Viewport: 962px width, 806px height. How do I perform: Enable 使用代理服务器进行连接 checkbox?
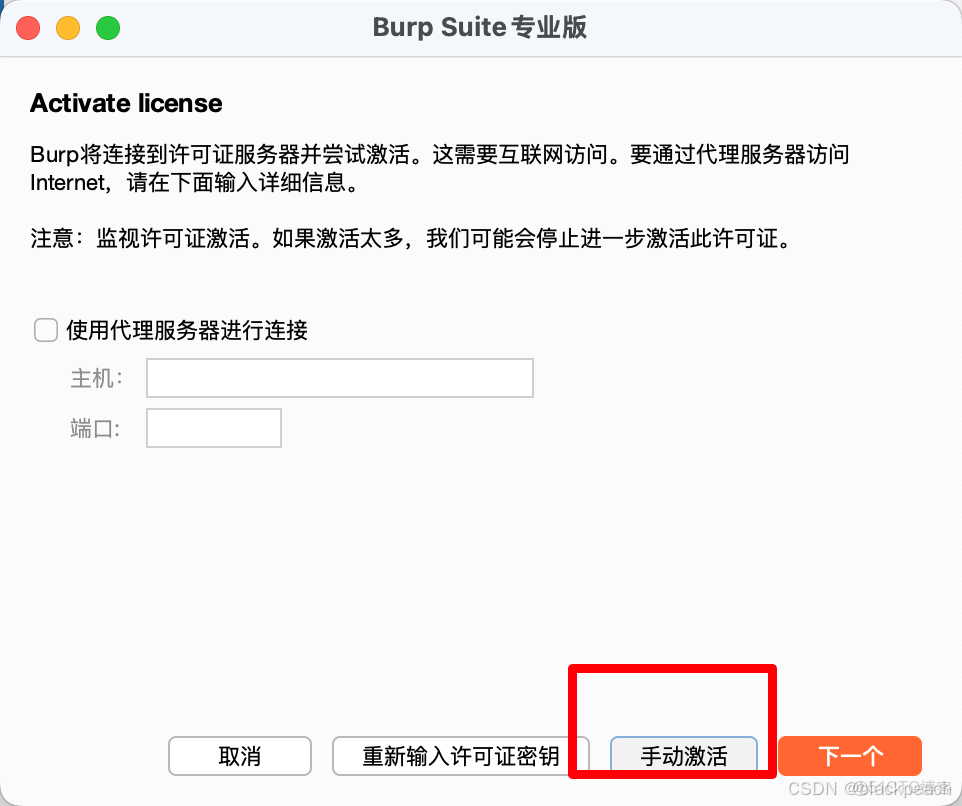(x=46, y=330)
